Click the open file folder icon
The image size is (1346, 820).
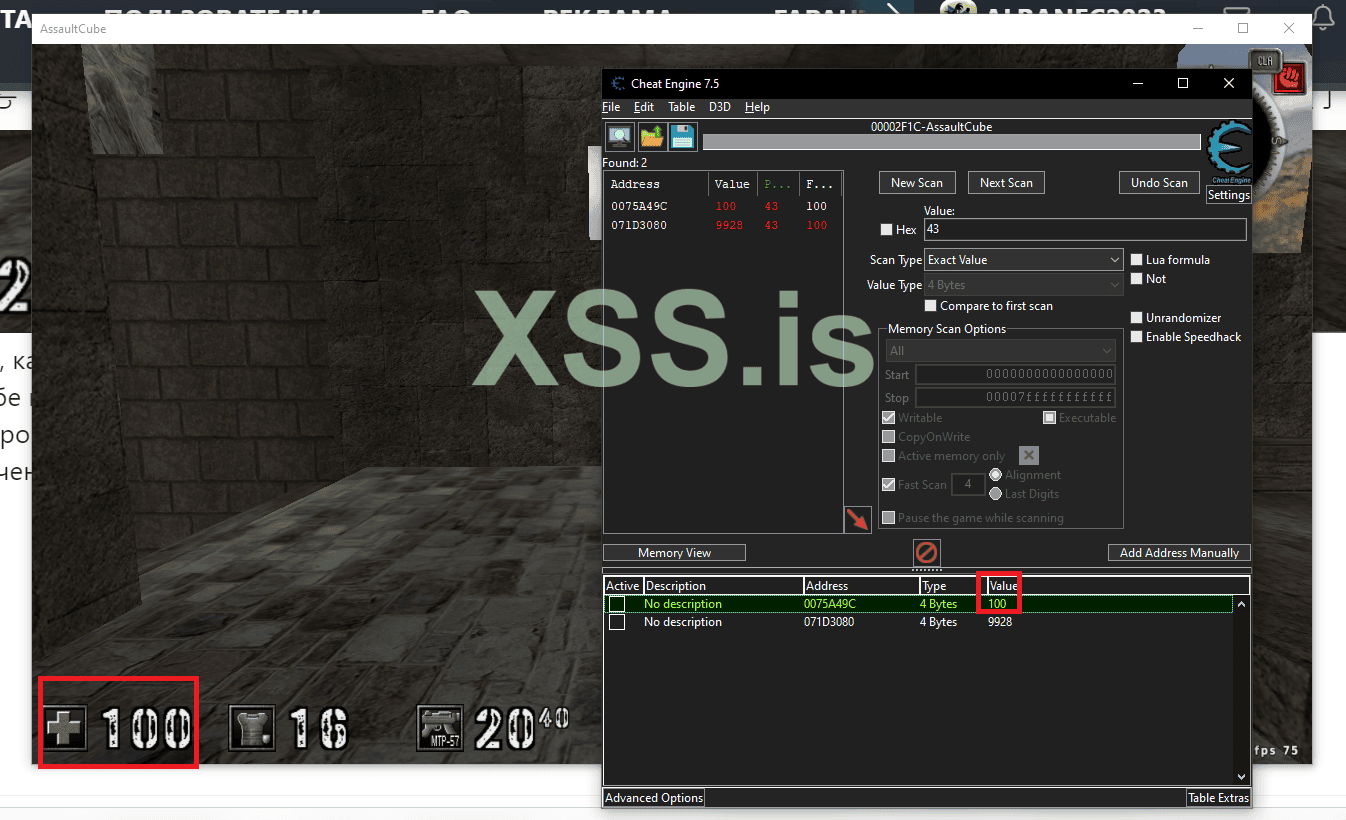pyautogui.click(x=652, y=137)
